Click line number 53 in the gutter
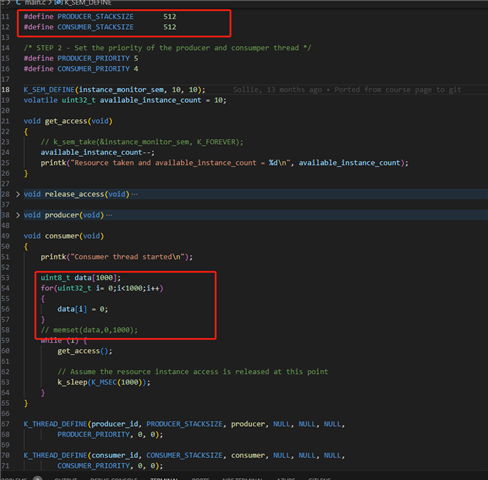 click(x=6, y=278)
